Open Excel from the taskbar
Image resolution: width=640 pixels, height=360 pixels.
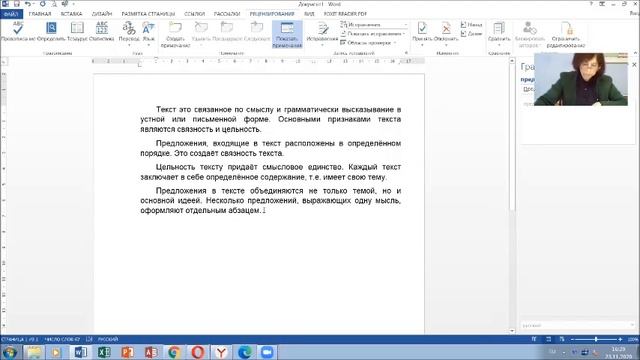coord(104,352)
